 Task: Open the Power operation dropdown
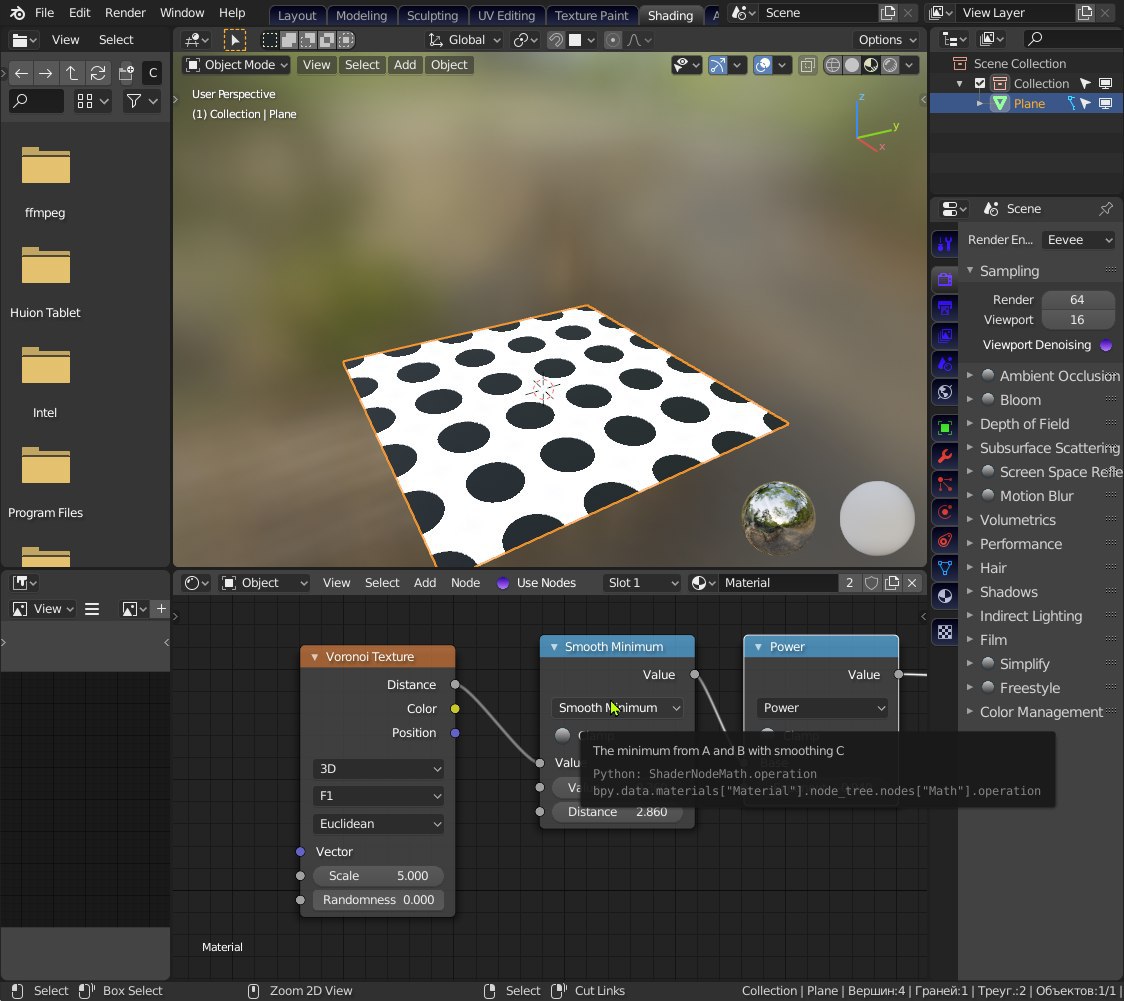coord(821,708)
